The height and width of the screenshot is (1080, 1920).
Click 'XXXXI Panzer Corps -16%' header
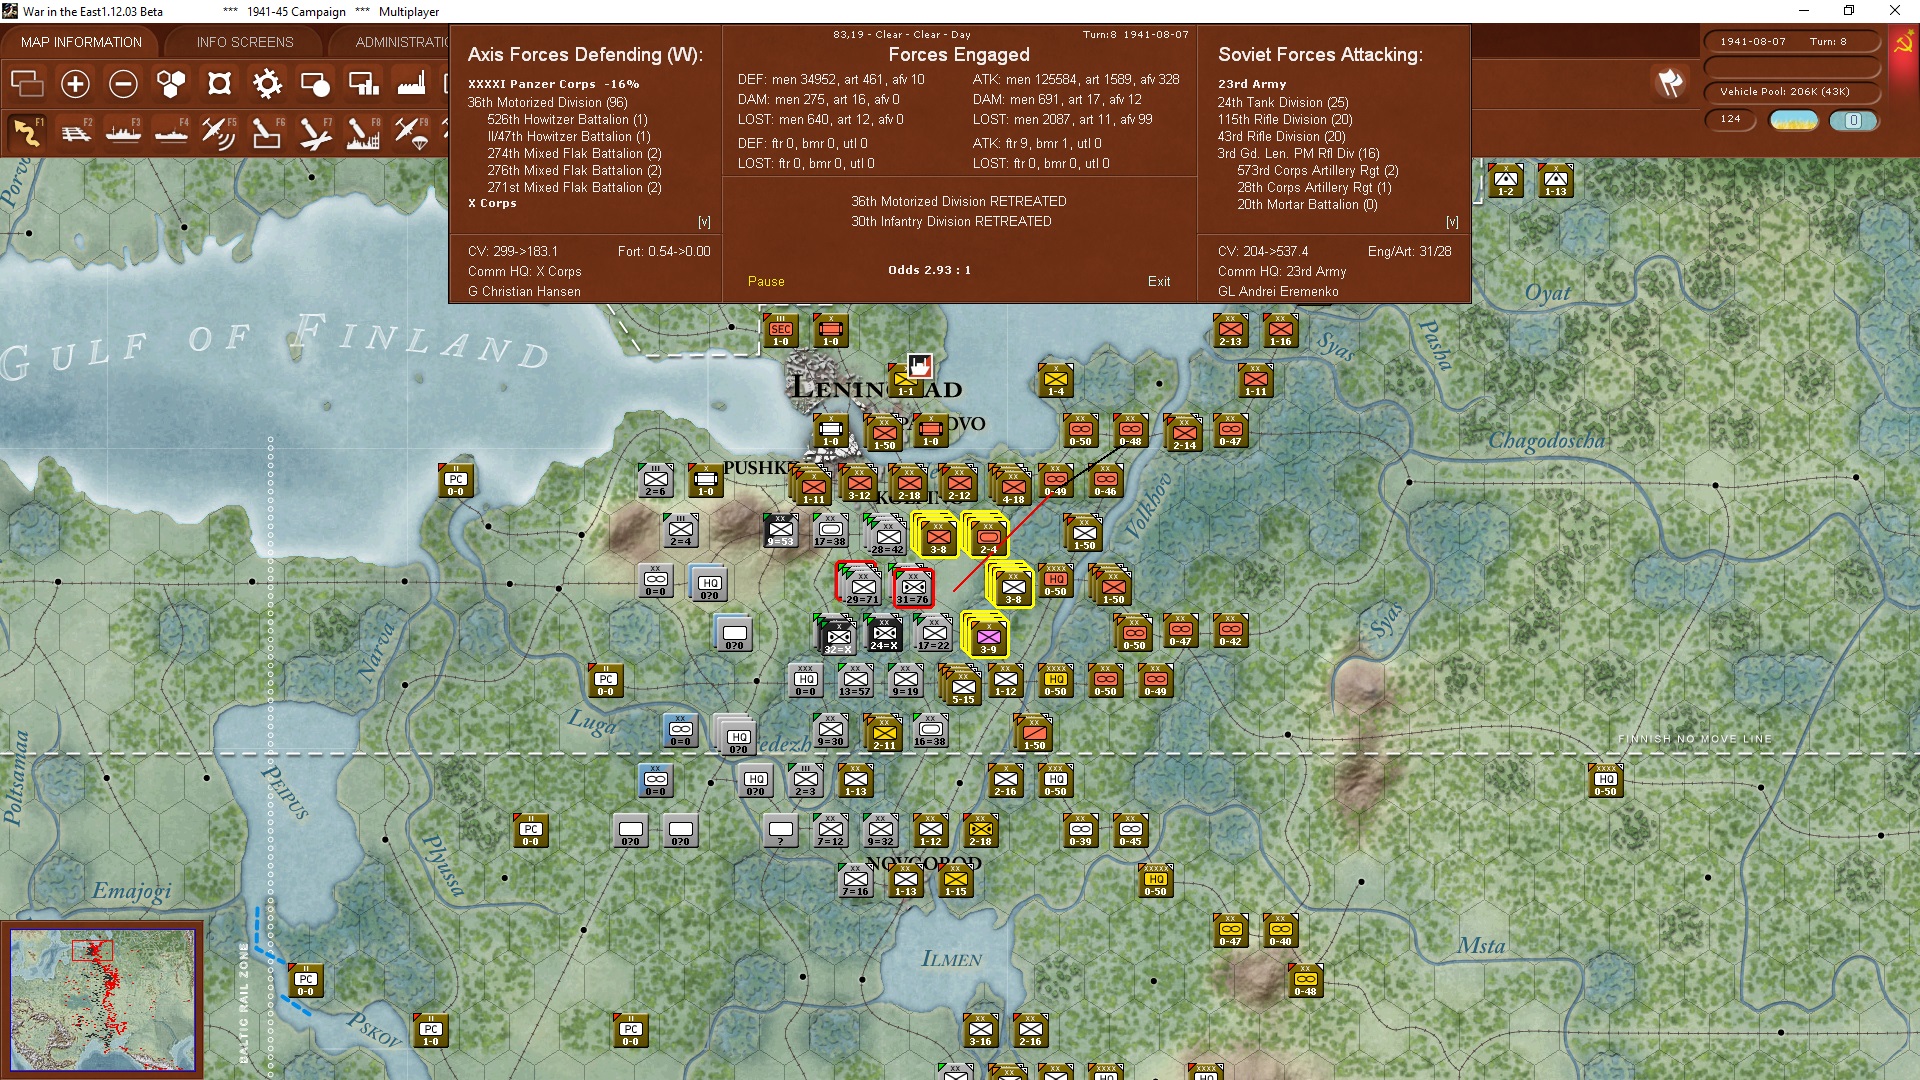[553, 84]
